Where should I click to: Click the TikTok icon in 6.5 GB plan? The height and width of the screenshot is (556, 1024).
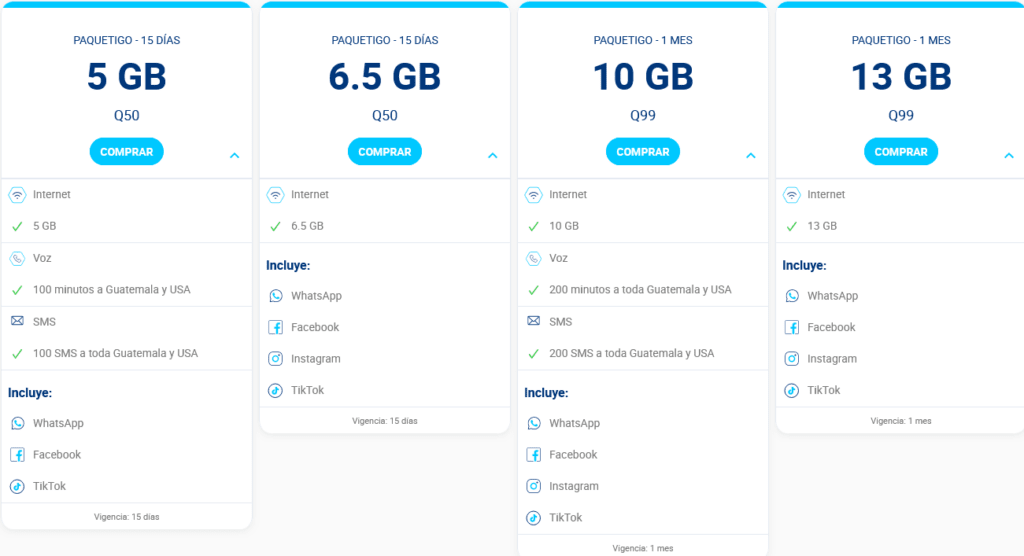275,390
